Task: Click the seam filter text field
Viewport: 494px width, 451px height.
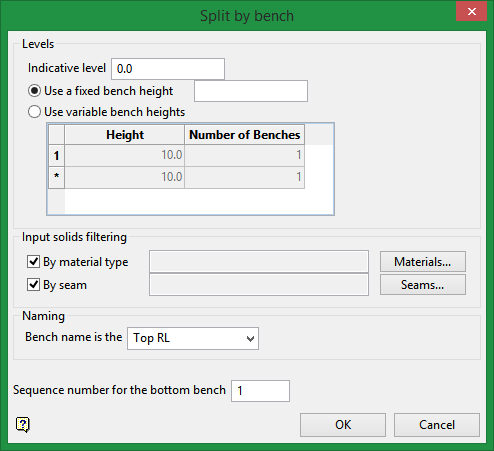Action: click(x=259, y=285)
